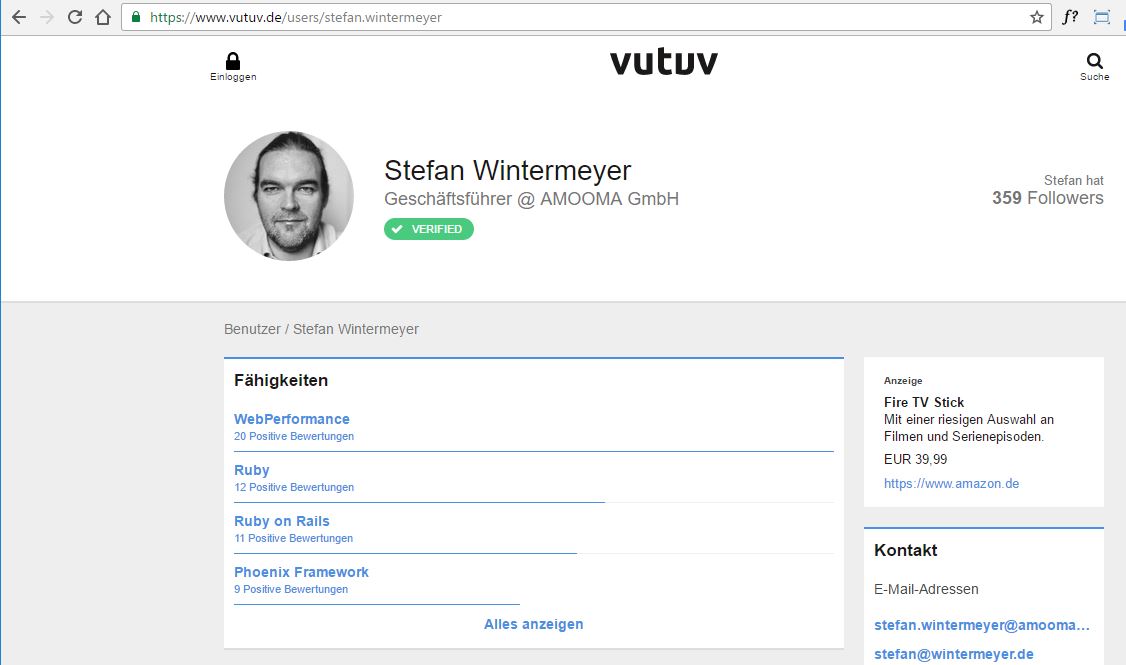Click the Benutzer breadcrumb link
Viewport: 1126px width, 665px height.
pyautogui.click(x=252, y=329)
